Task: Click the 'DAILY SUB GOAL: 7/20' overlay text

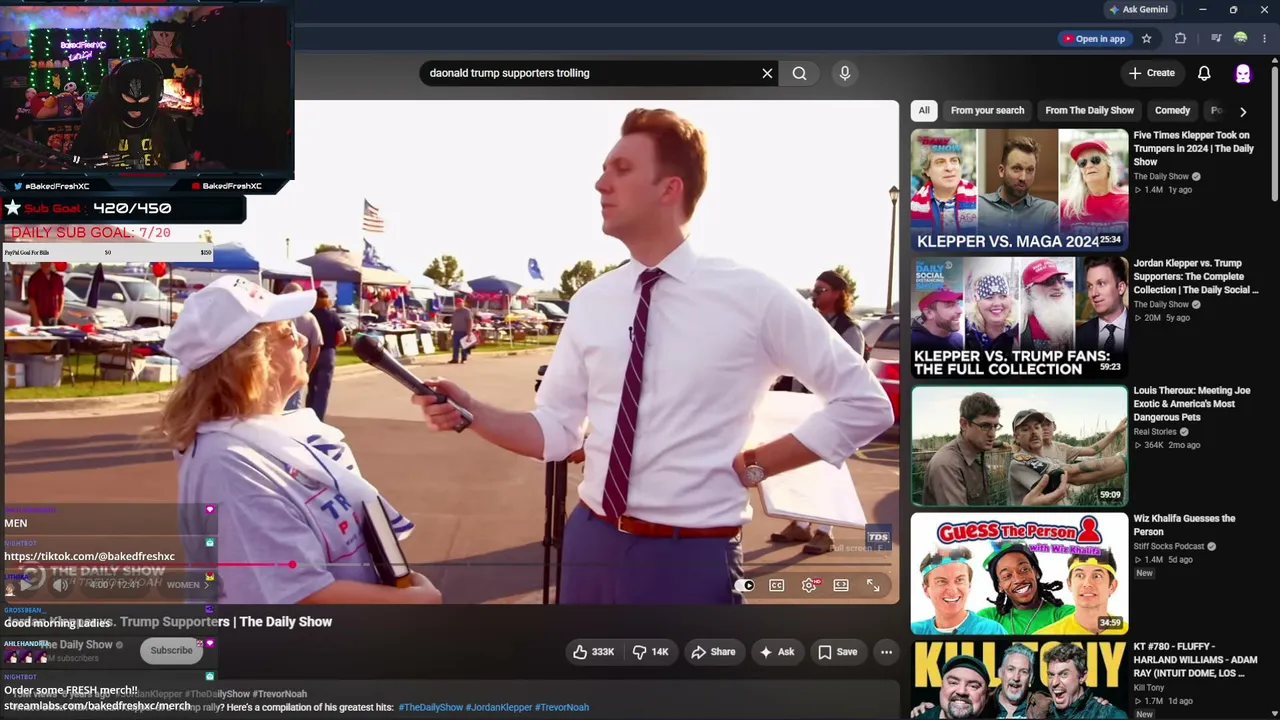Action: coord(90,232)
